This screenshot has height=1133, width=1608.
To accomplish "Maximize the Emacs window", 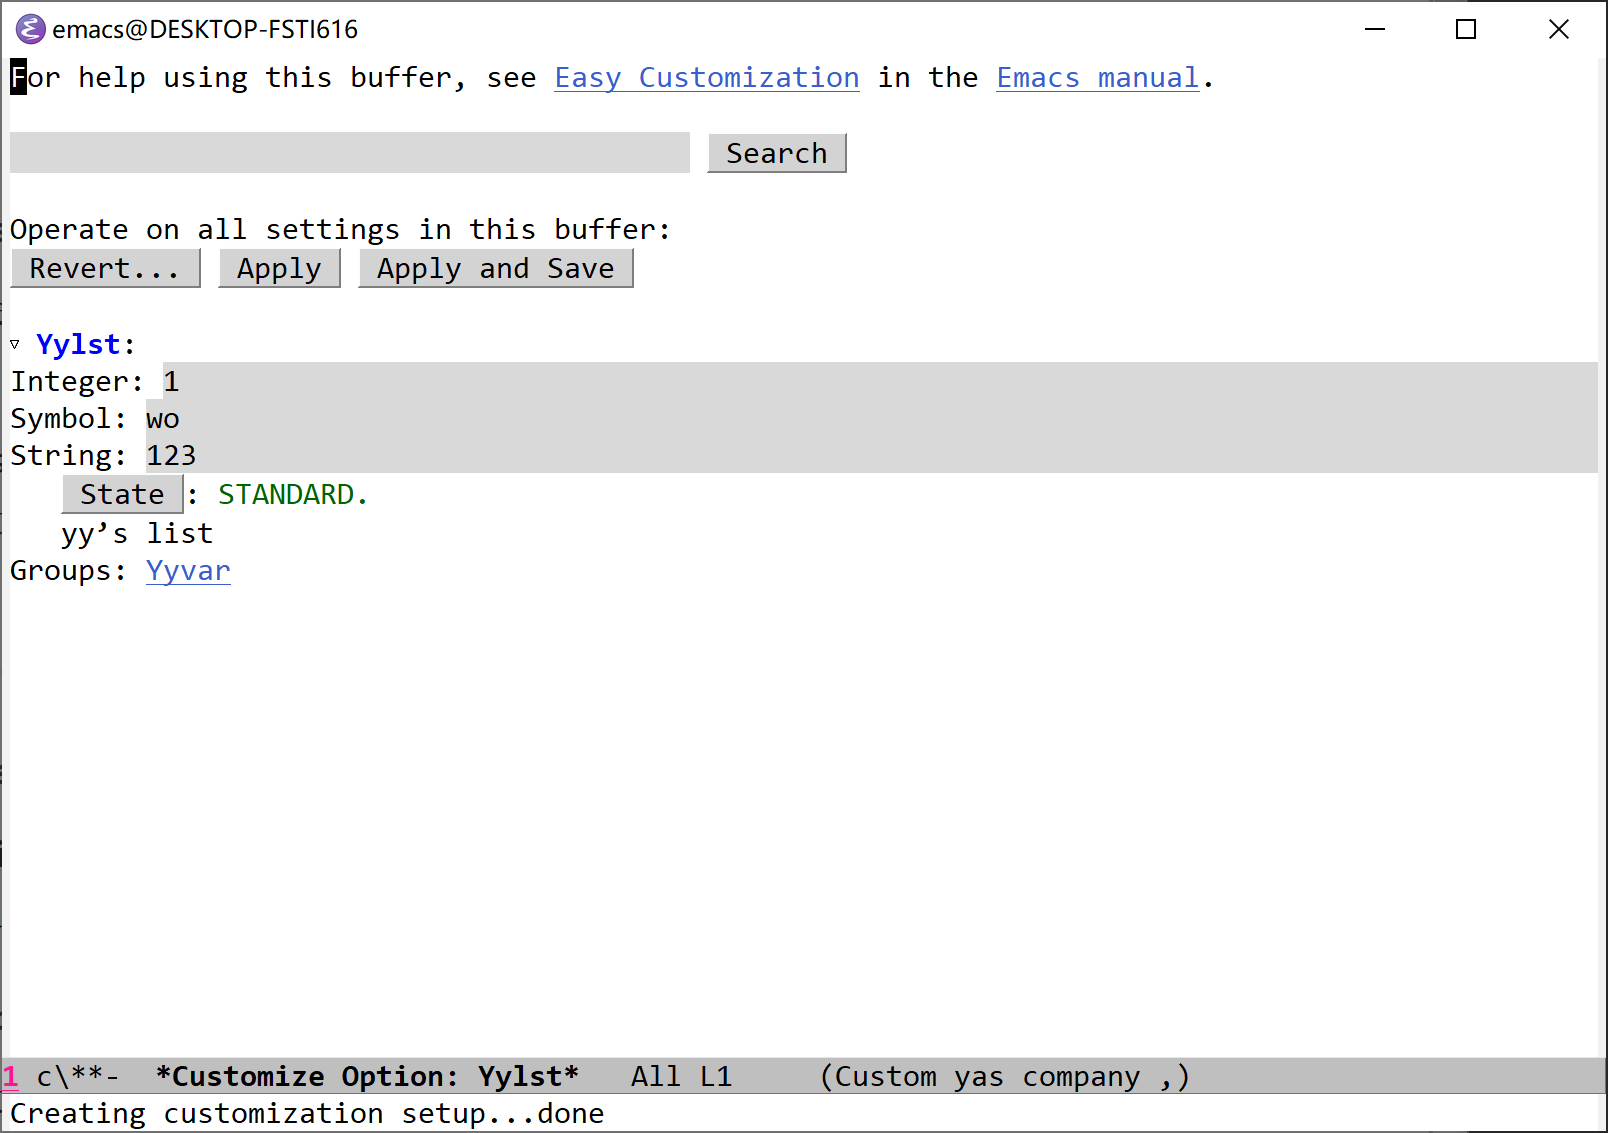I will pyautogui.click(x=1466, y=29).
